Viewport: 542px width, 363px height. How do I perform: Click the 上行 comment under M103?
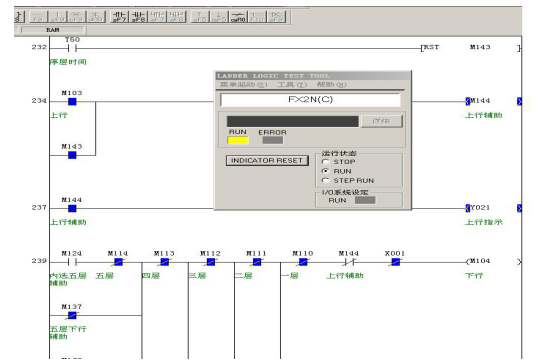59,115
